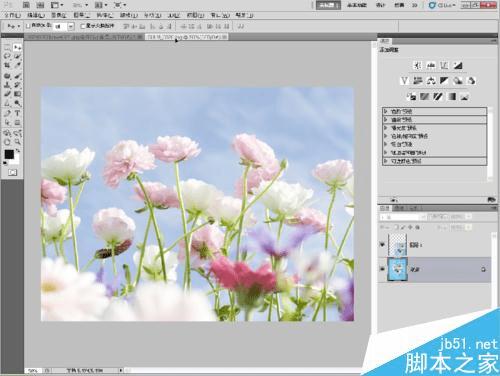Screen dimensions: 500x376
Task: Enable the Auto-Select checkbox
Action: (x=28, y=26)
